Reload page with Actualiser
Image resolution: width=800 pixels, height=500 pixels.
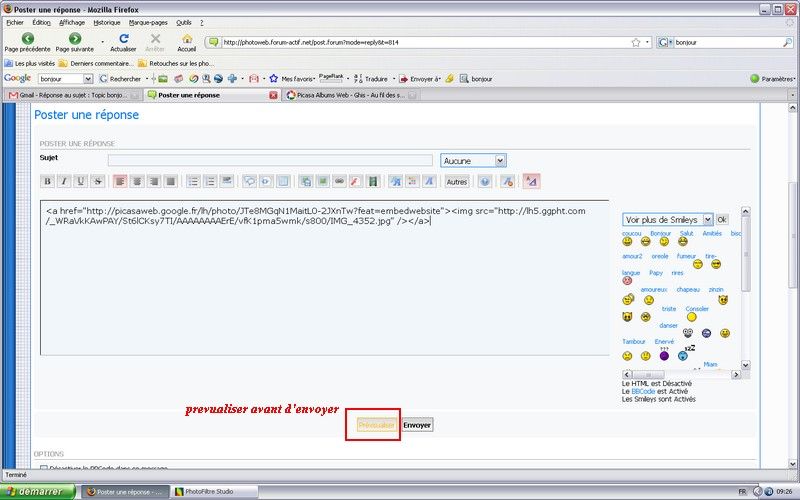(123, 42)
